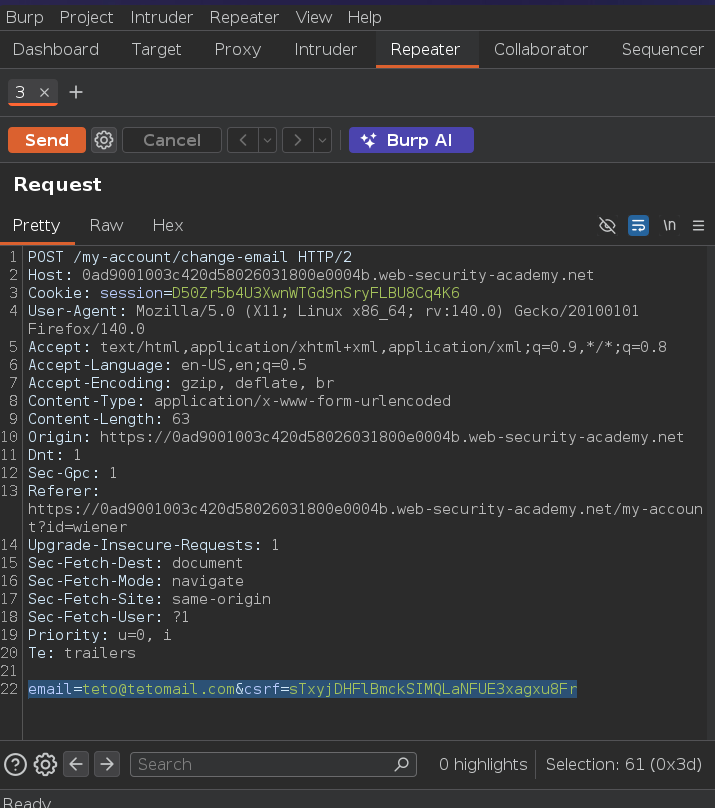Switch to the Sequencer tab
Screen dimensions: 715x808
[x=662, y=49]
